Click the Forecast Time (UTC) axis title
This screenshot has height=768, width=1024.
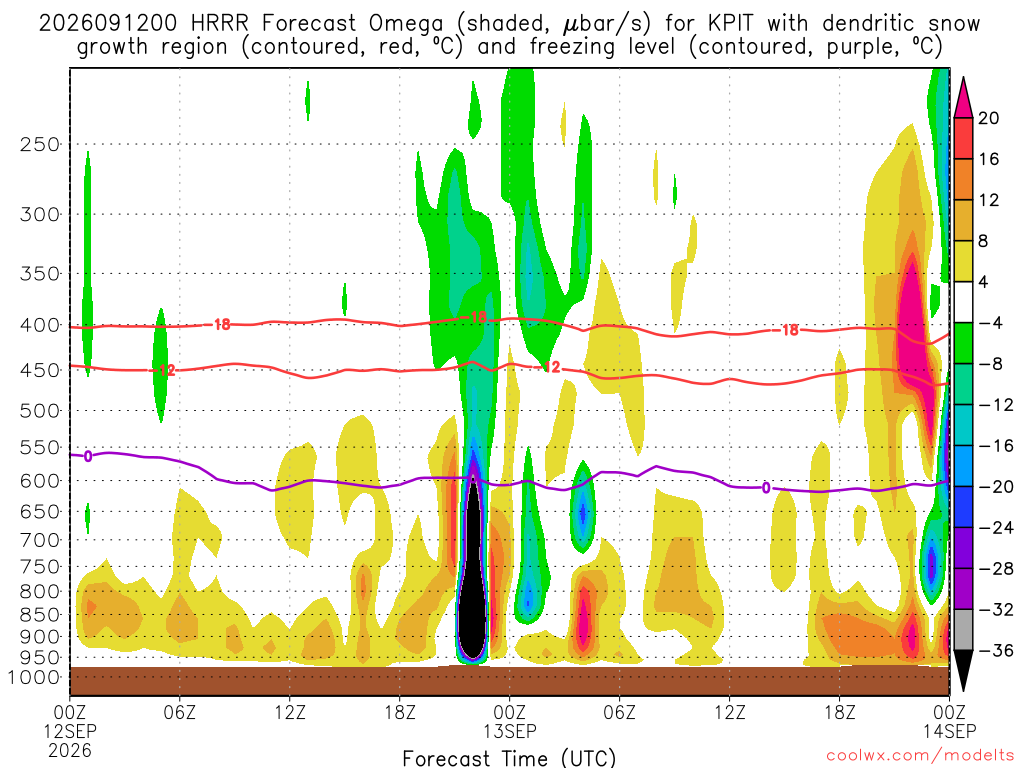(509, 758)
